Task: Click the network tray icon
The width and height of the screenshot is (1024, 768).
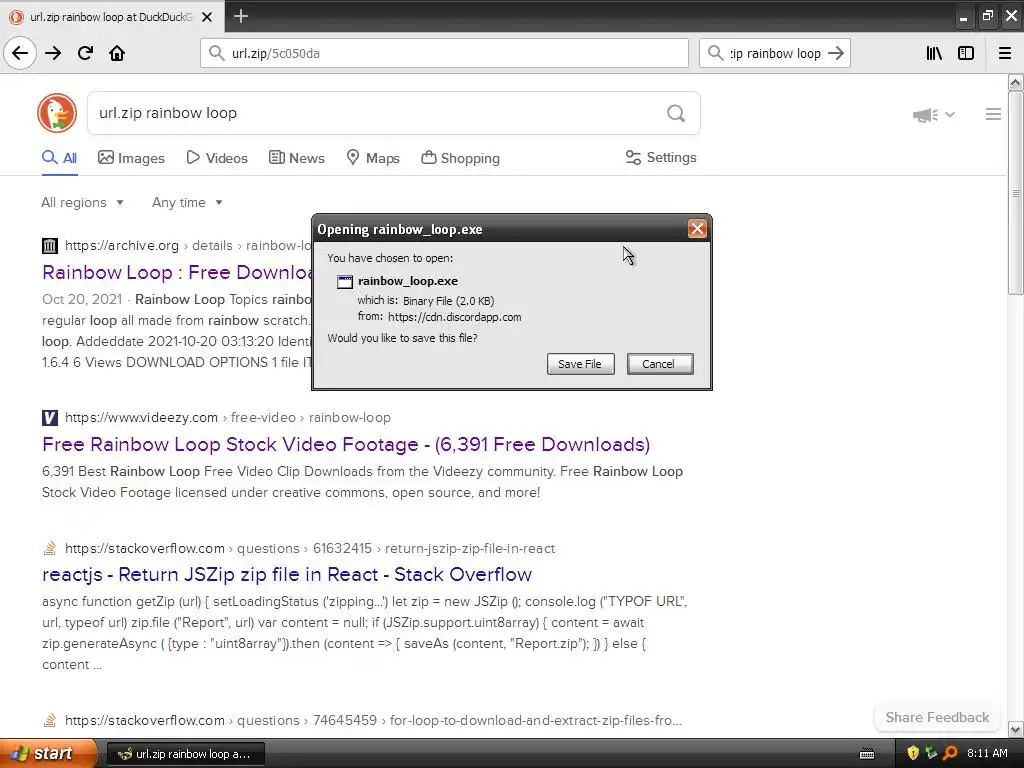Action: [x=931, y=753]
